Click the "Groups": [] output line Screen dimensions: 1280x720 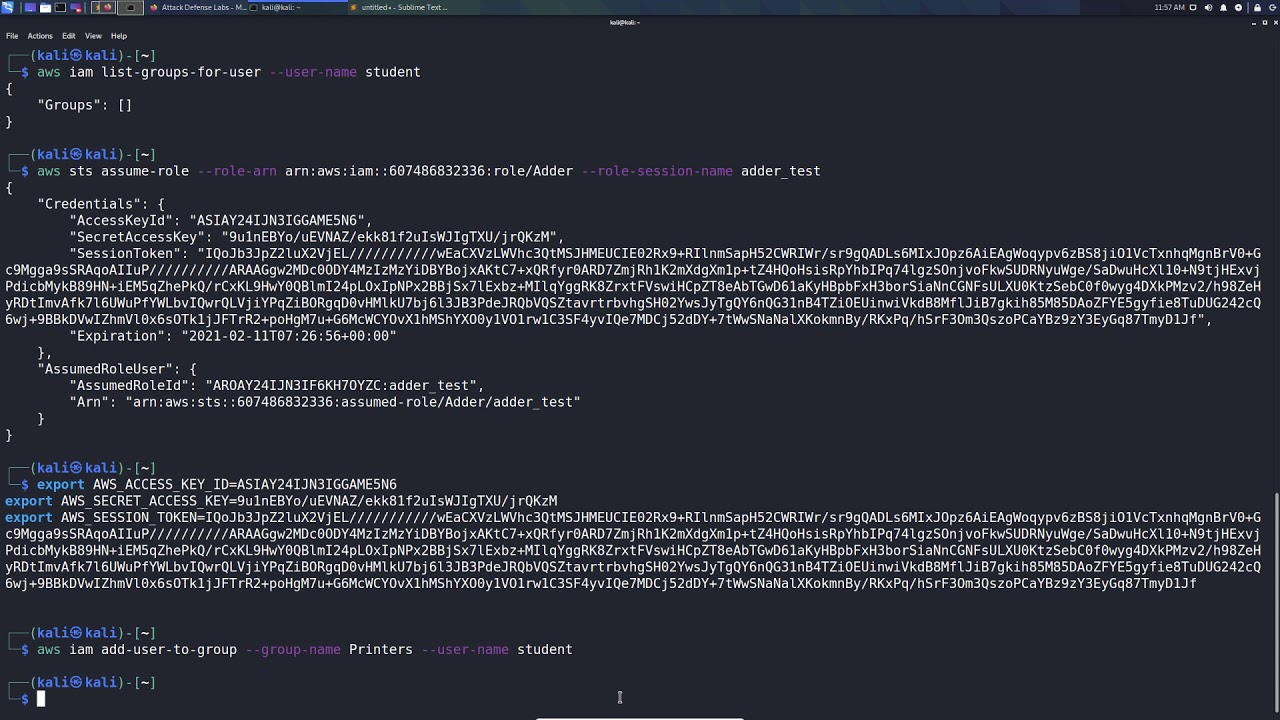(x=85, y=105)
